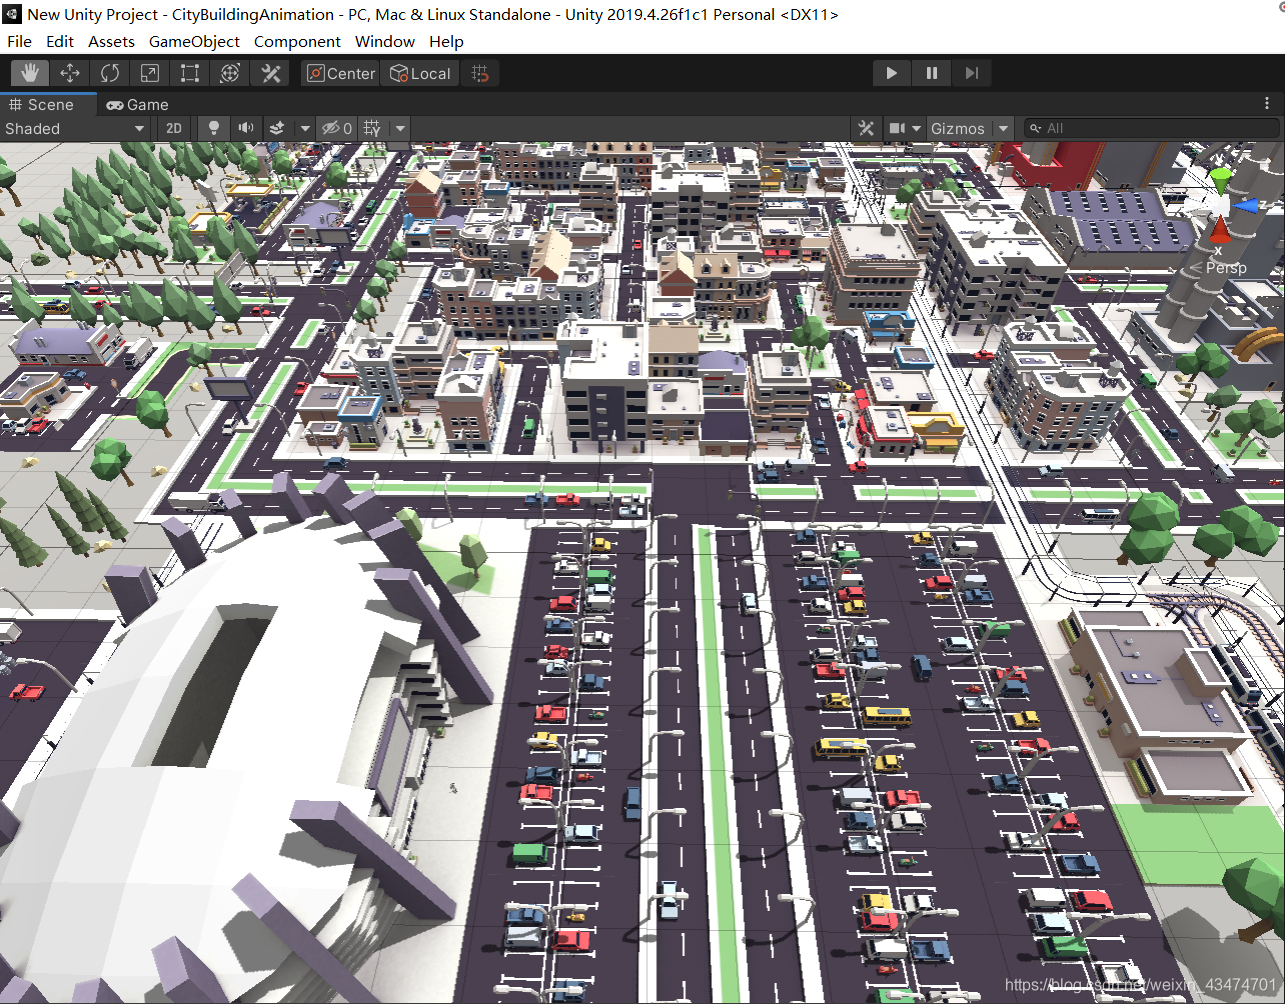The height and width of the screenshot is (1004, 1285).
Task: Open Component Editor Tools panel
Action: coord(866,128)
